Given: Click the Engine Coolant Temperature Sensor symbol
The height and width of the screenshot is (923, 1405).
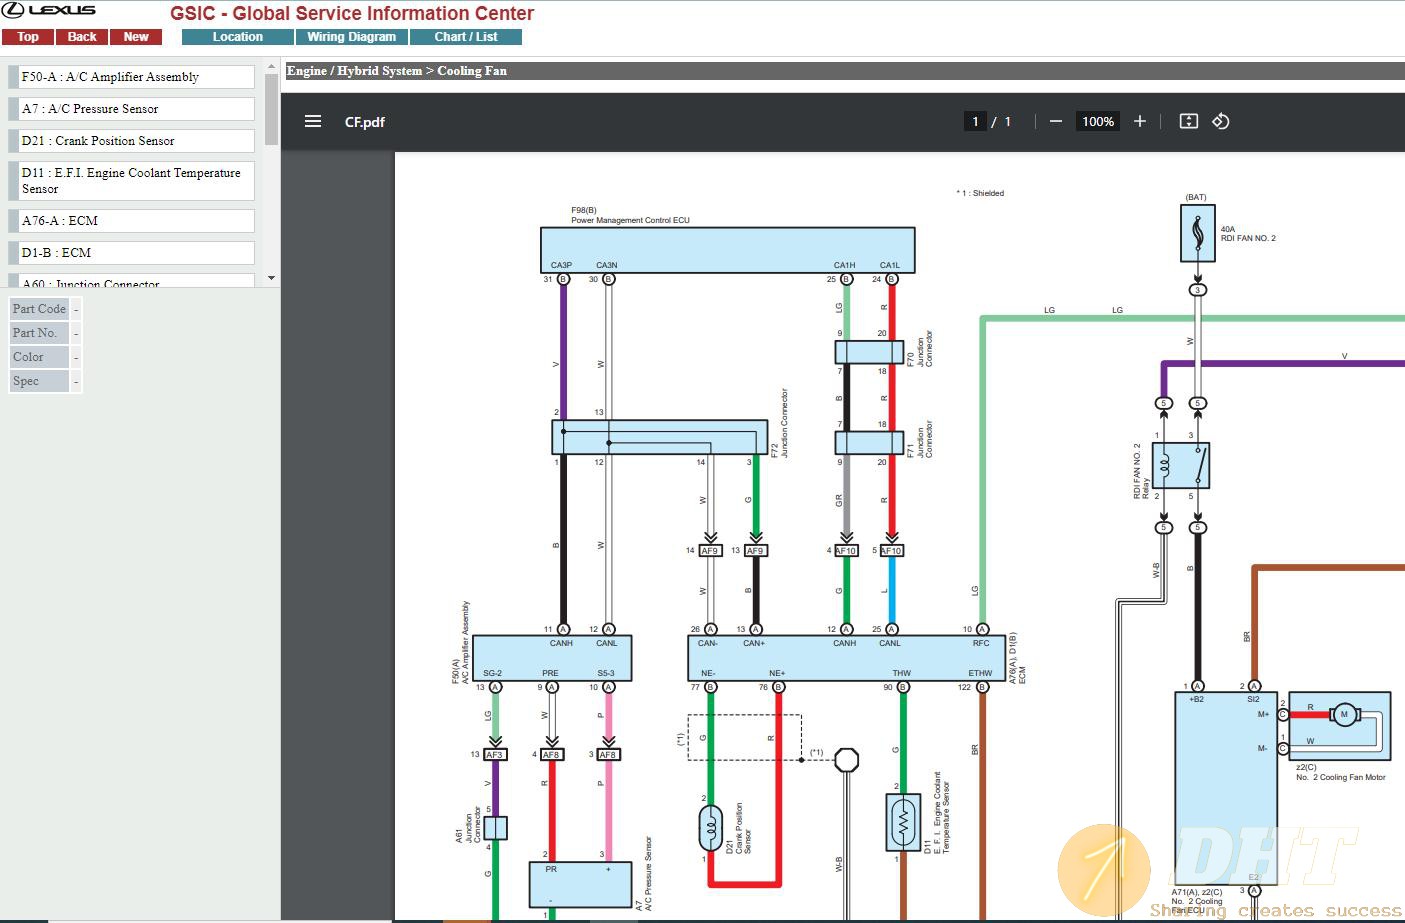Looking at the screenshot, I should tap(903, 822).
